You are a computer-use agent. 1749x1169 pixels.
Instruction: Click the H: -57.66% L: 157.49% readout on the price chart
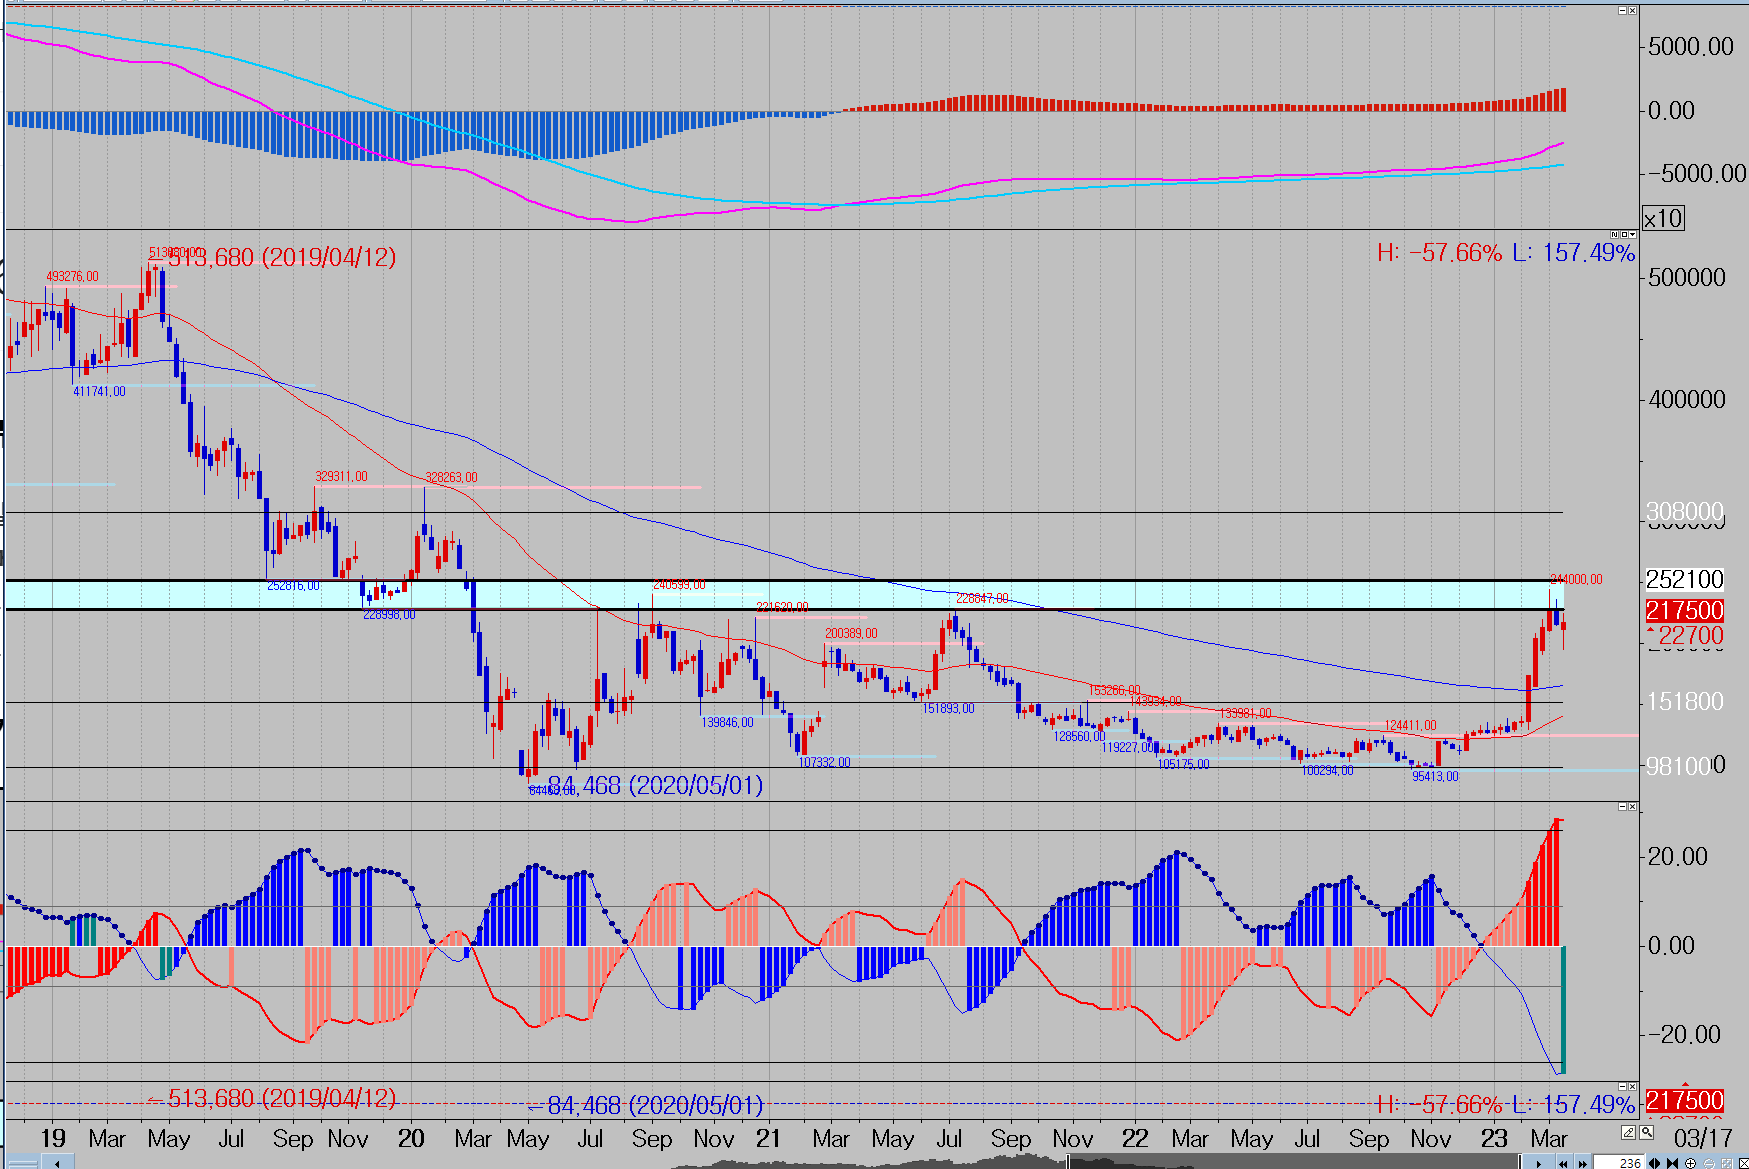pyautogui.click(x=1506, y=252)
